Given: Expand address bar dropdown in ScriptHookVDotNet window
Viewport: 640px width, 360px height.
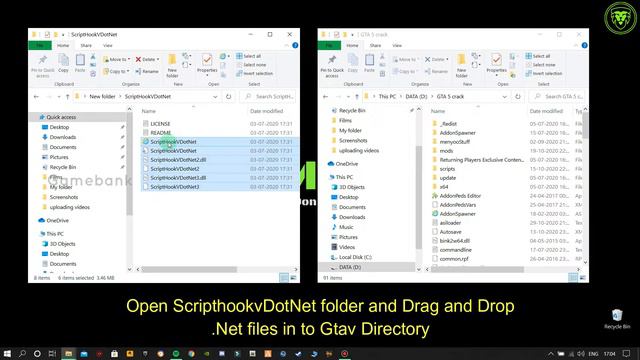Looking at the screenshot, I should 215,97.
